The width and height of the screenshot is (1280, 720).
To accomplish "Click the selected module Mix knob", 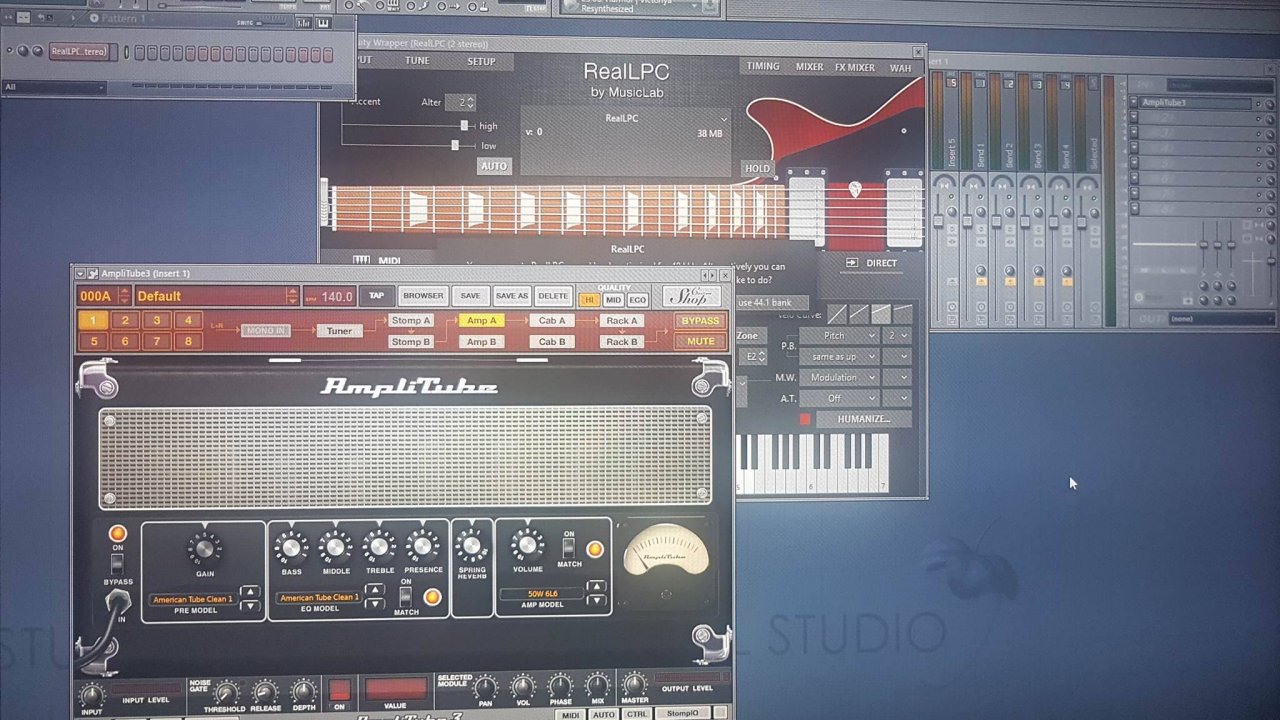I will (597, 687).
